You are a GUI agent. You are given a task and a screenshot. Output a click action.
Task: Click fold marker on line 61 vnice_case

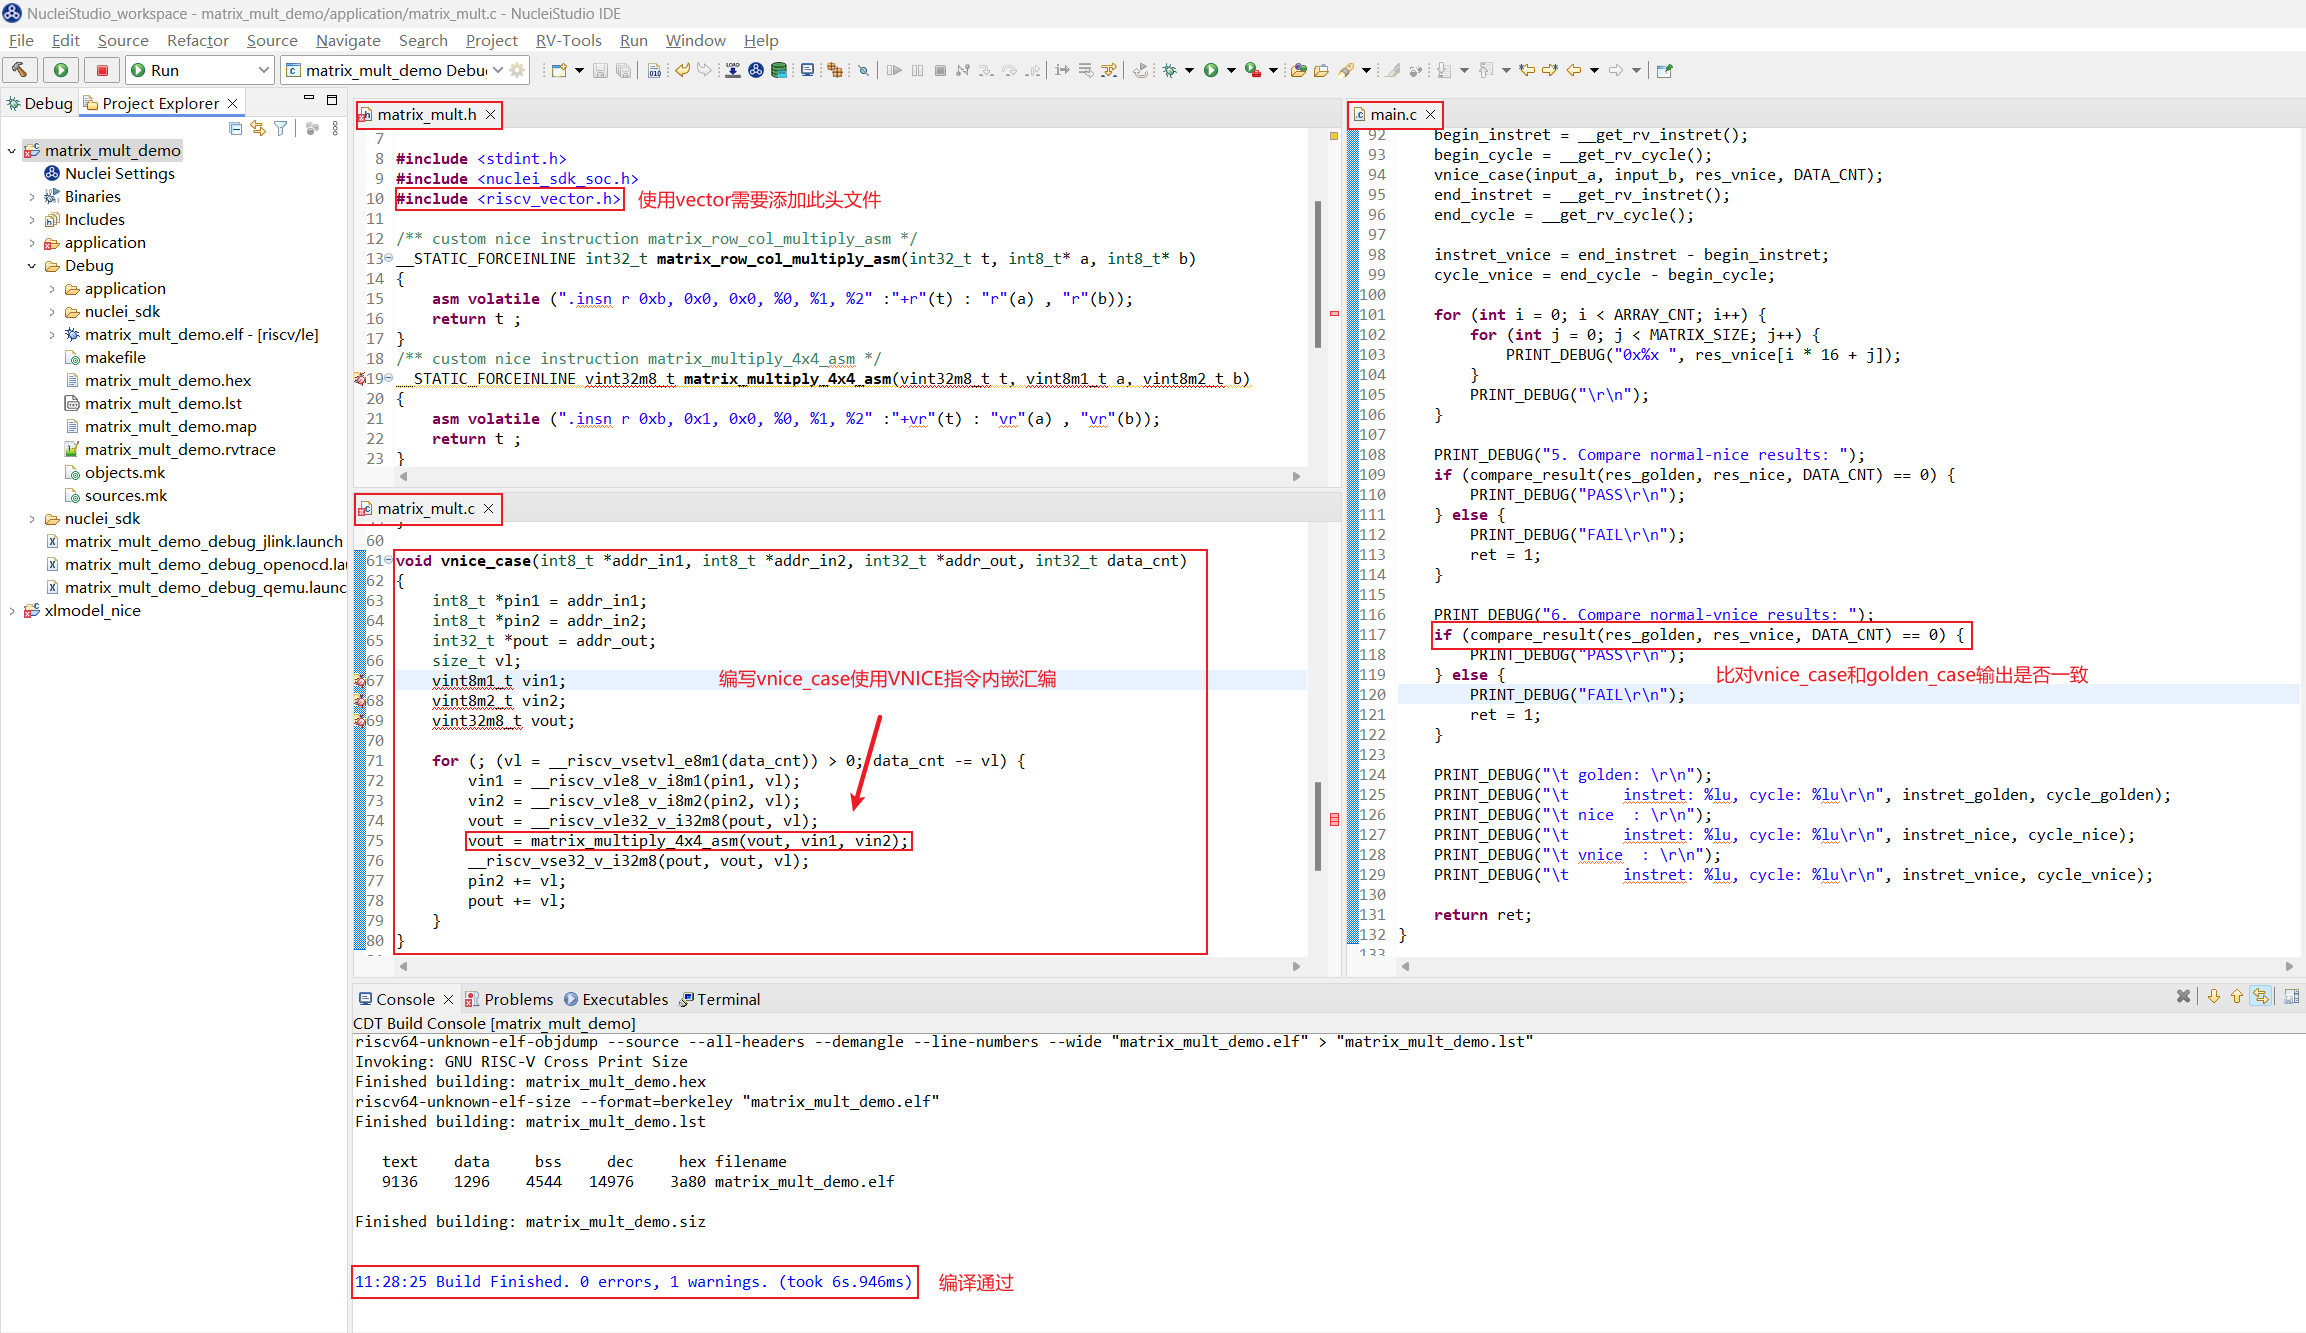coord(388,560)
